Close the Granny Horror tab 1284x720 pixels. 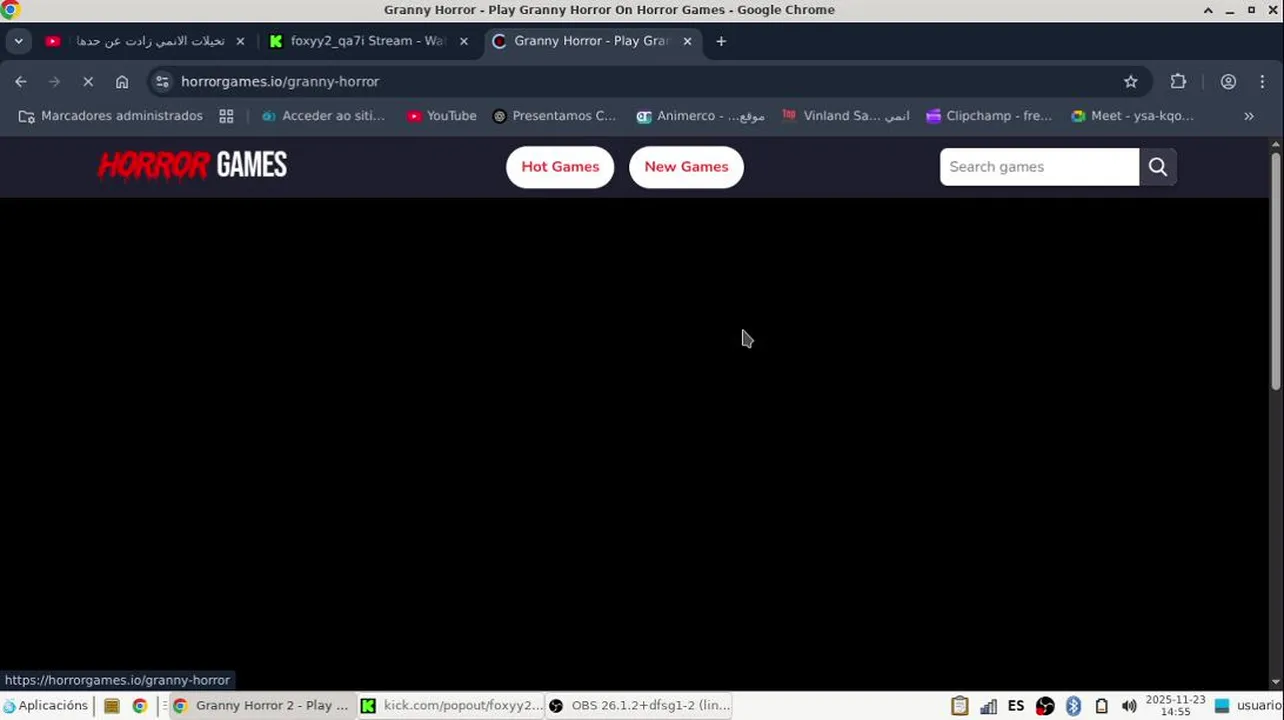coord(687,41)
